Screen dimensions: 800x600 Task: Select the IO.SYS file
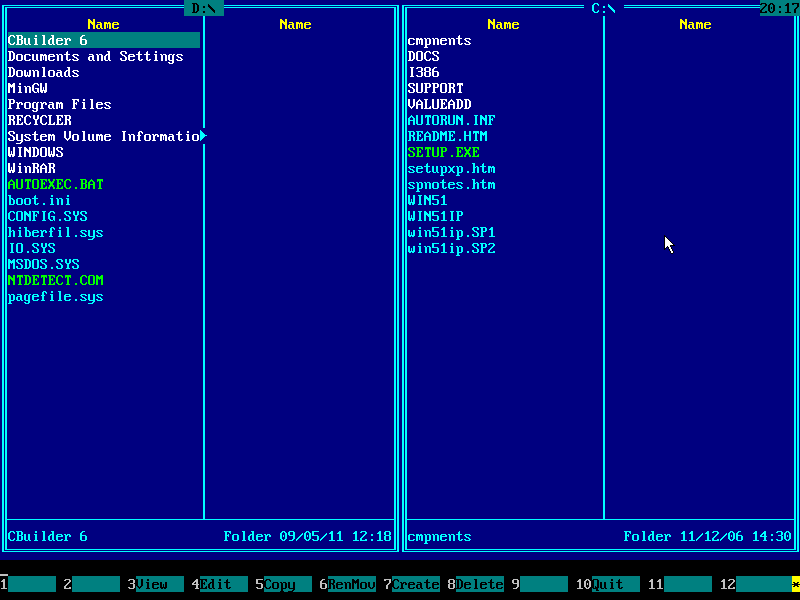click(x=32, y=248)
